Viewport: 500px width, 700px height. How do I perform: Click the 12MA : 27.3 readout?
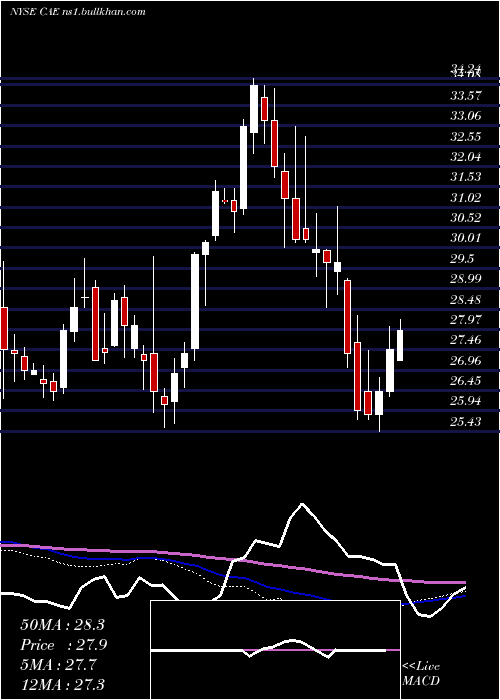(62, 685)
